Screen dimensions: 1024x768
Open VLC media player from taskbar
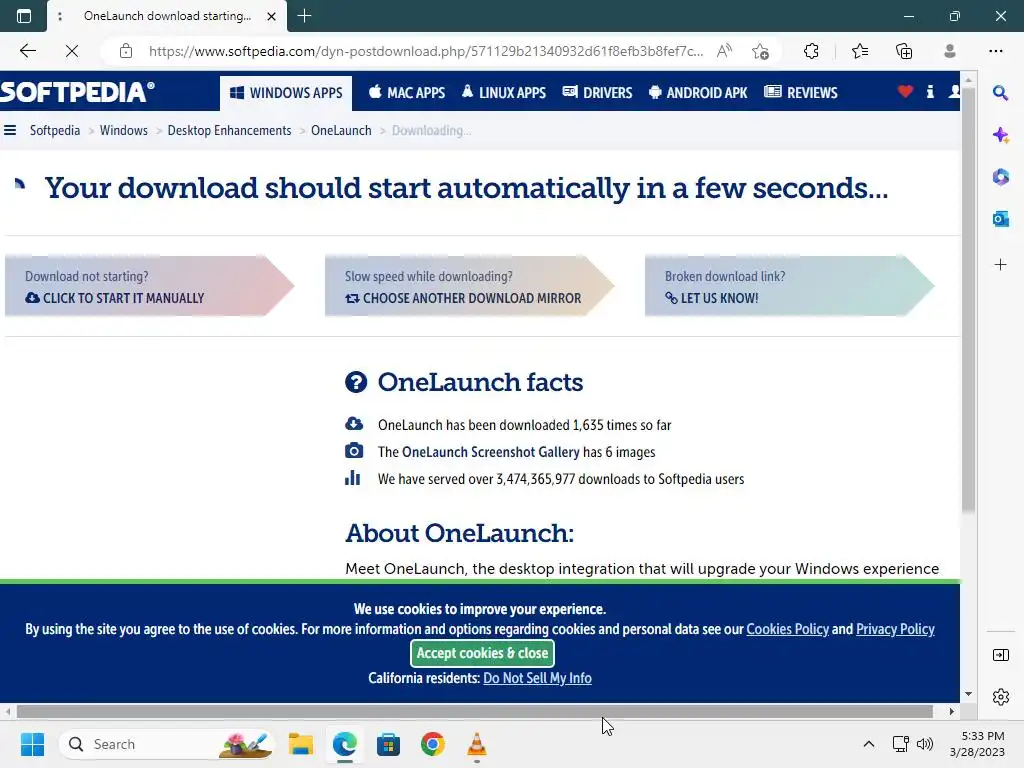click(477, 744)
